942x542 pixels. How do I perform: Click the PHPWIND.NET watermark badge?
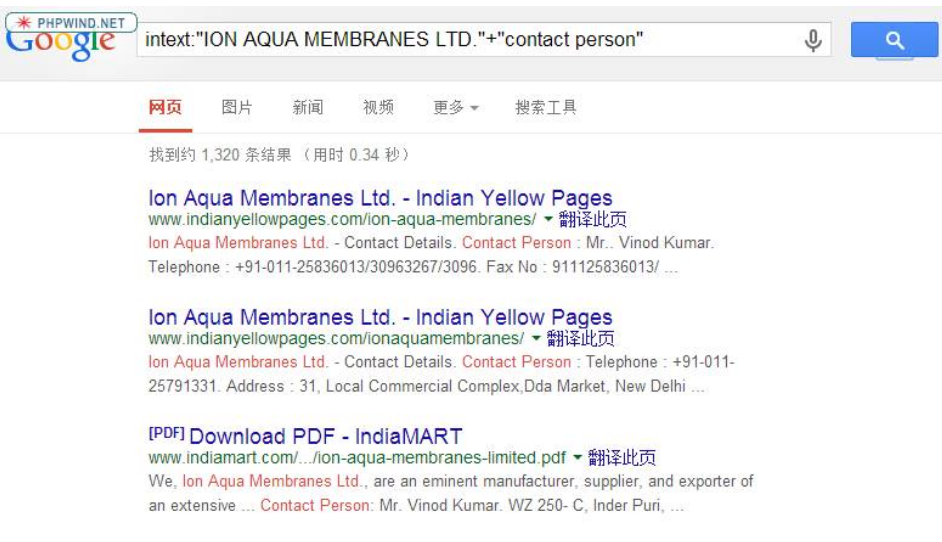(71, 23)
